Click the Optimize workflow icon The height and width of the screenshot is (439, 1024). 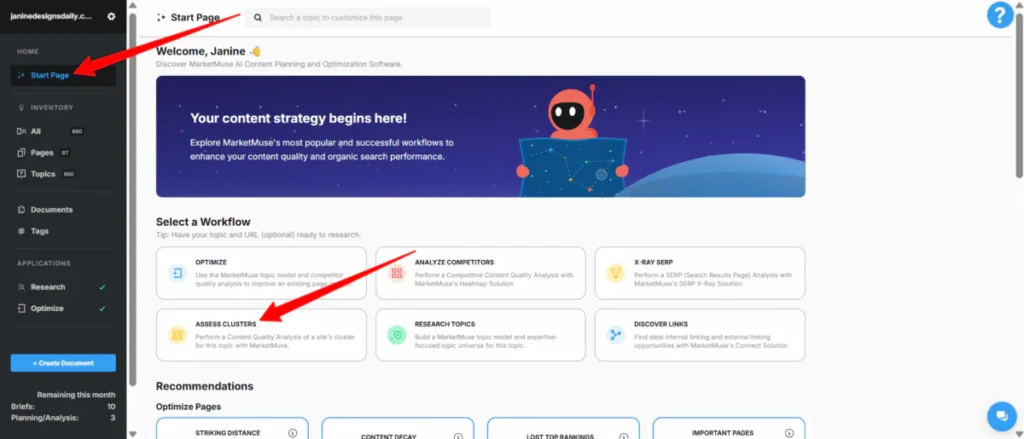click(178, 273)
